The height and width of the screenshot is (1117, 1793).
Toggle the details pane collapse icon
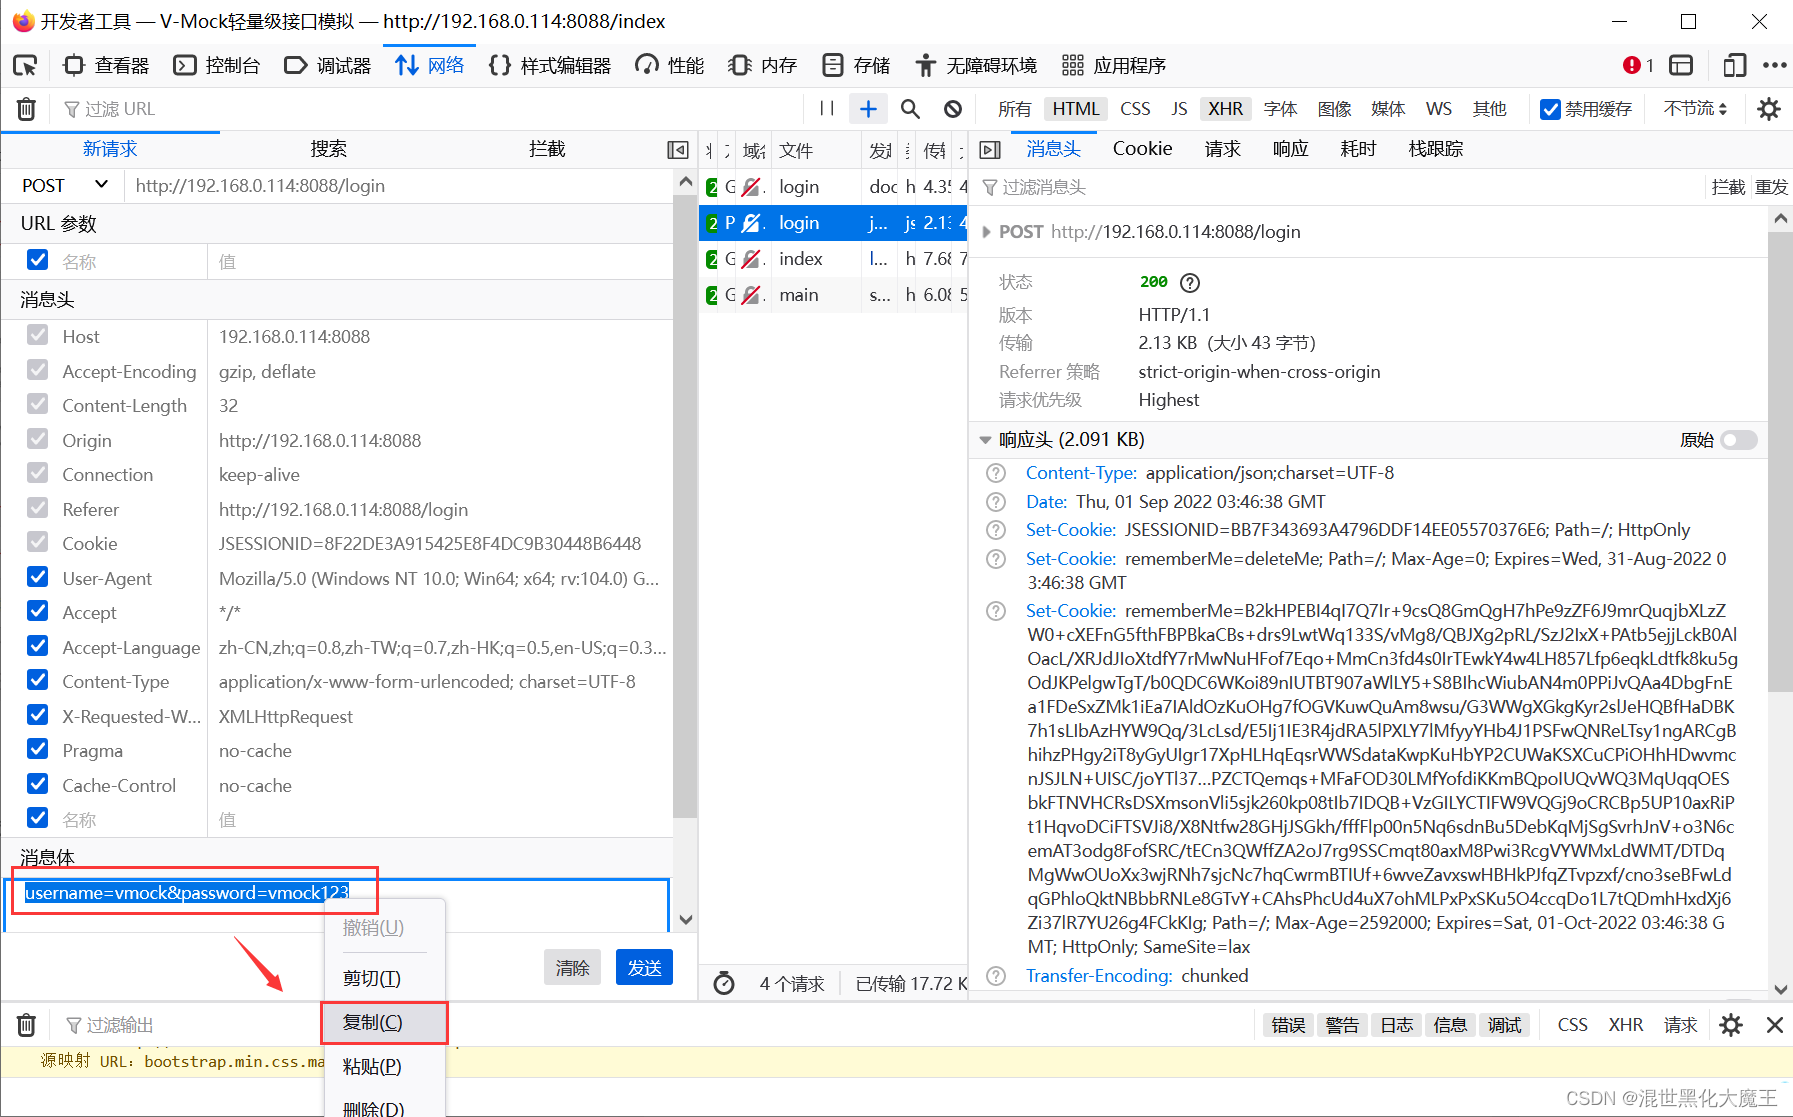click(x=990, y=150)
